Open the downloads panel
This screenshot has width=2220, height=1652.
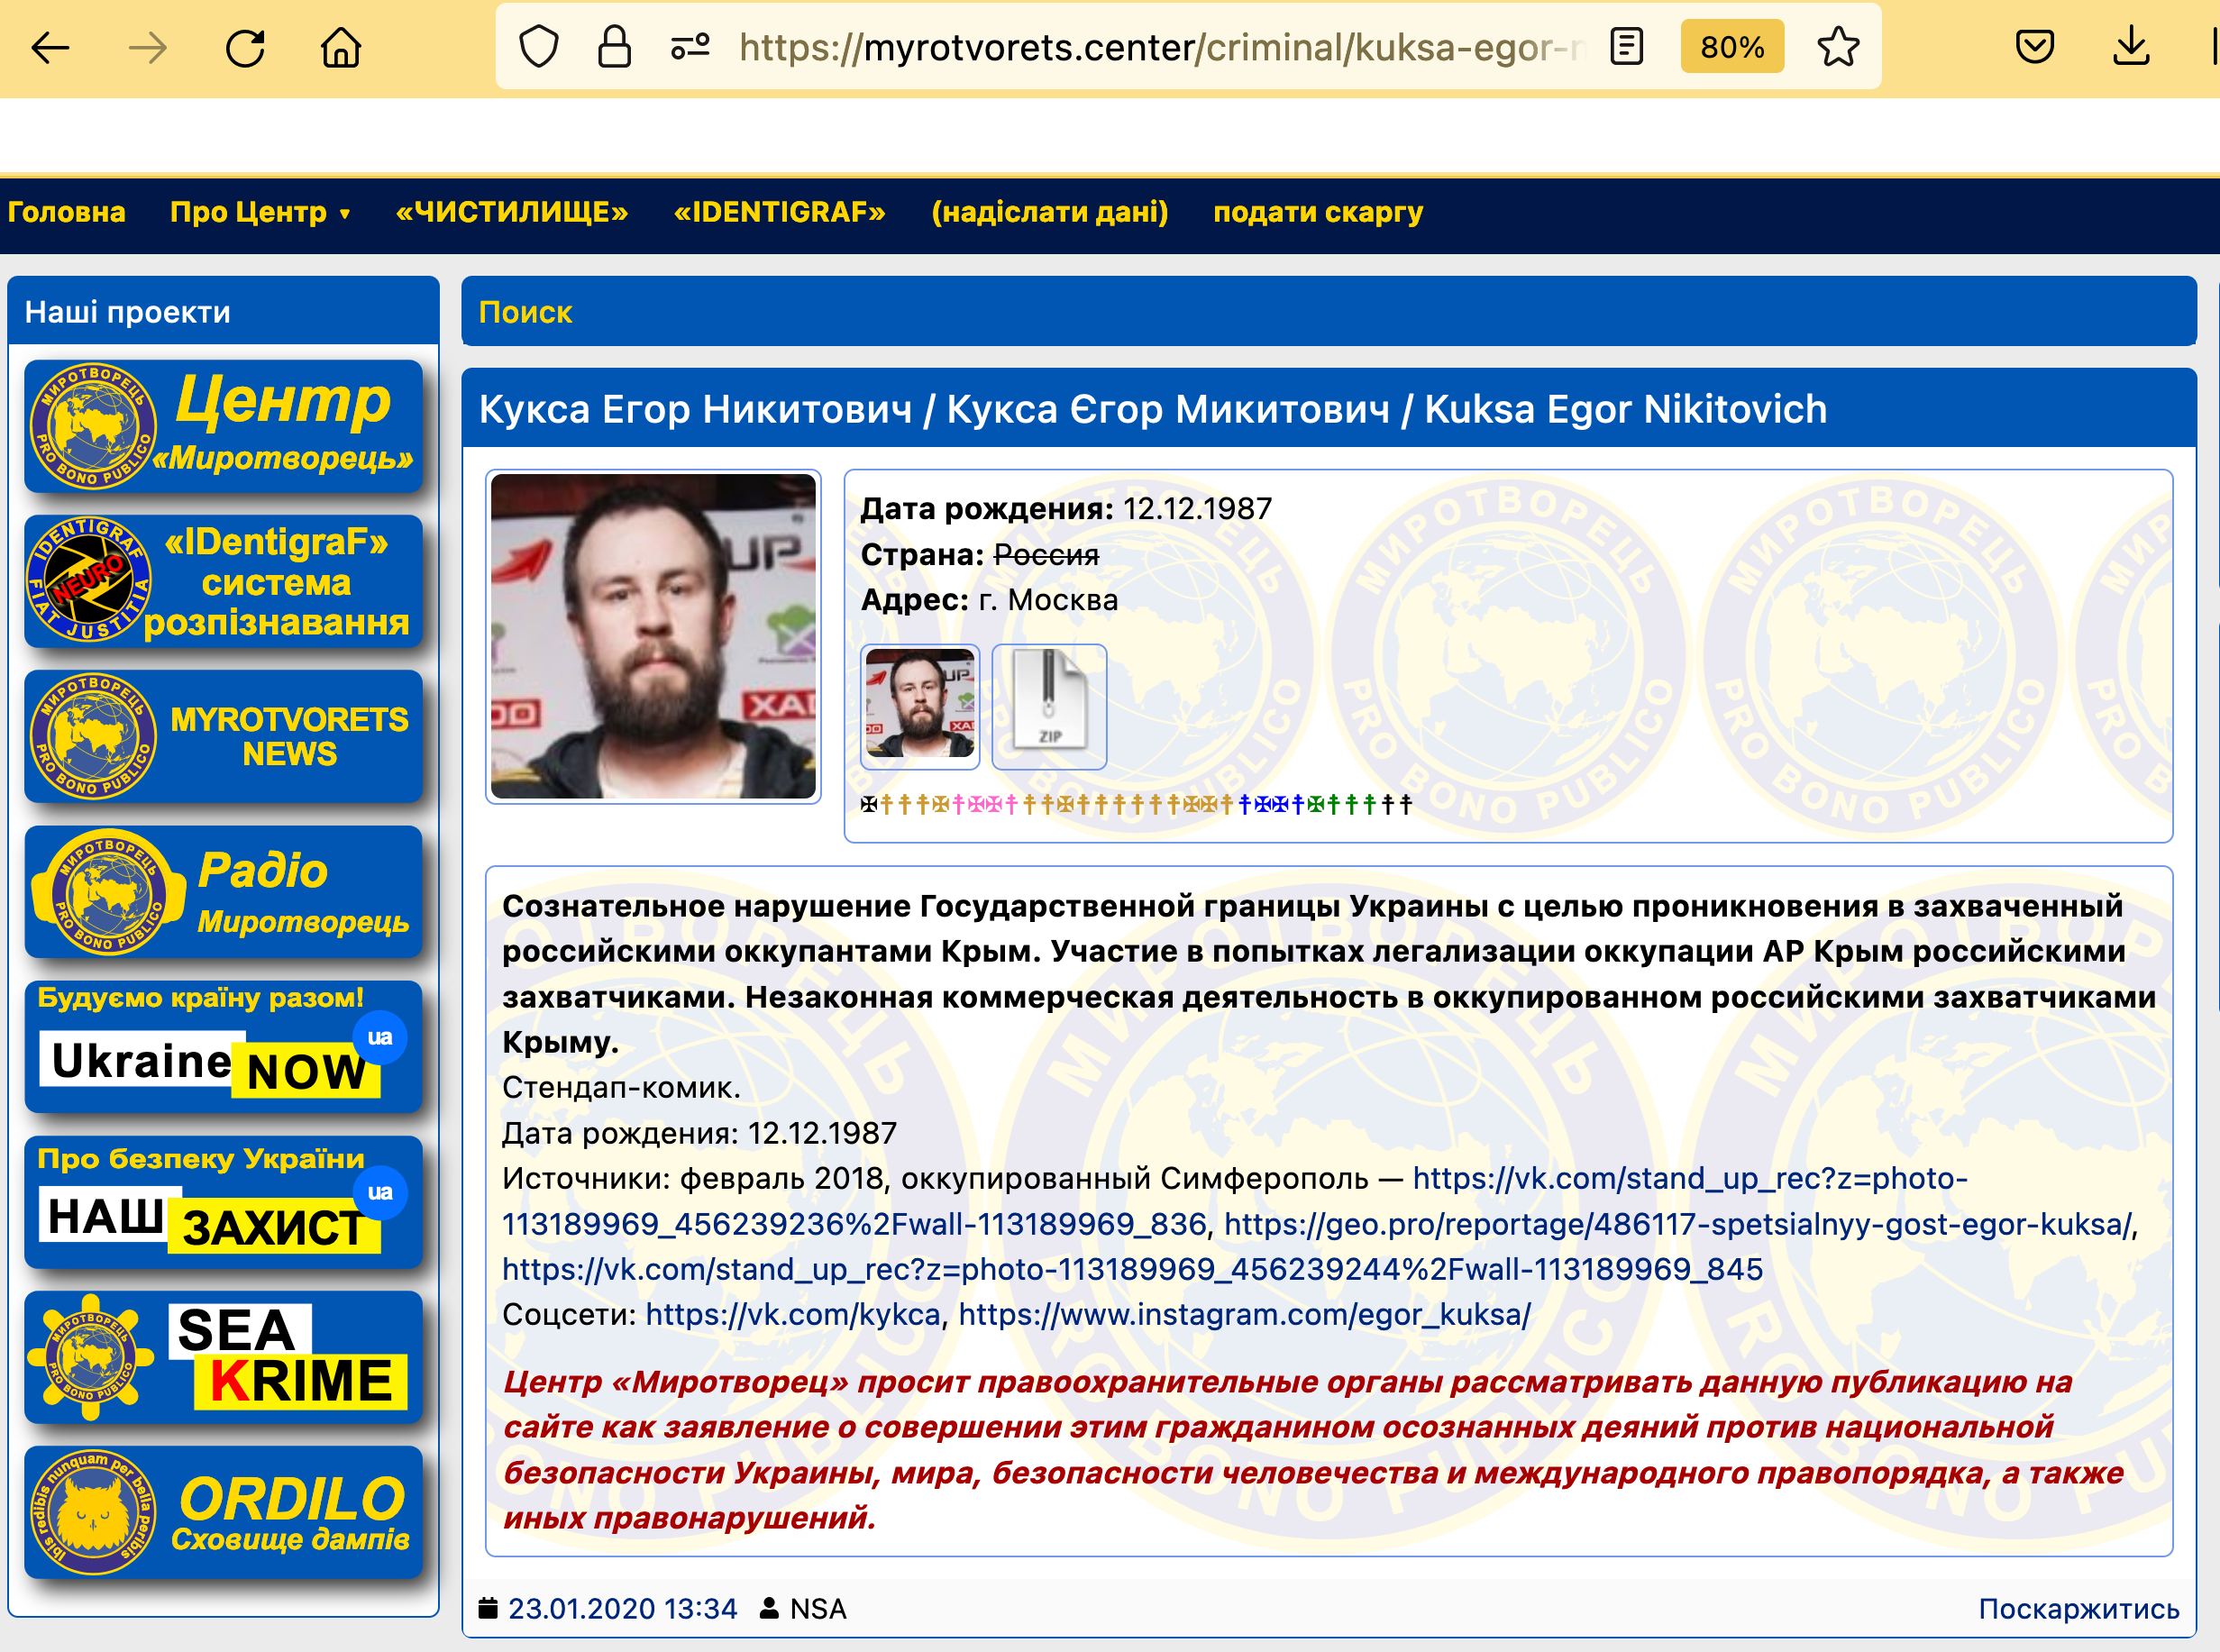pyautogui.click(x=2131, y=47)
